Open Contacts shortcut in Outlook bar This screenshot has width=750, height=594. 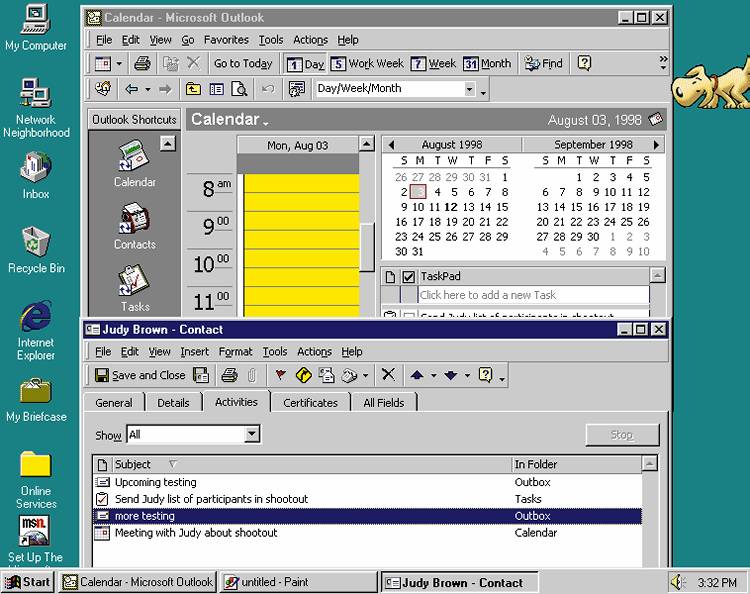pos(134,227)
